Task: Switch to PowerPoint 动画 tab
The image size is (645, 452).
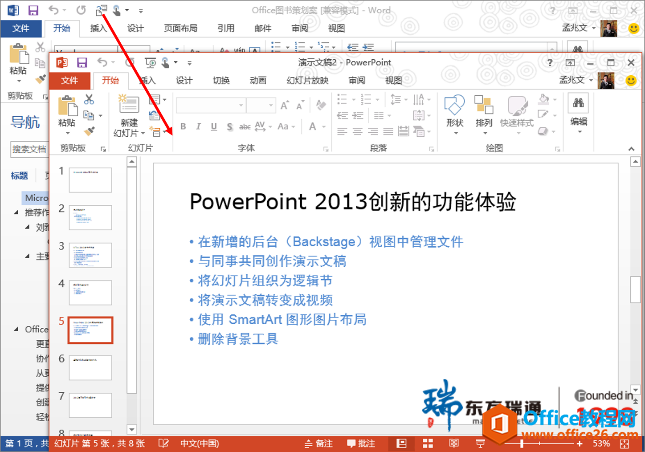Action: coord(258,80)
